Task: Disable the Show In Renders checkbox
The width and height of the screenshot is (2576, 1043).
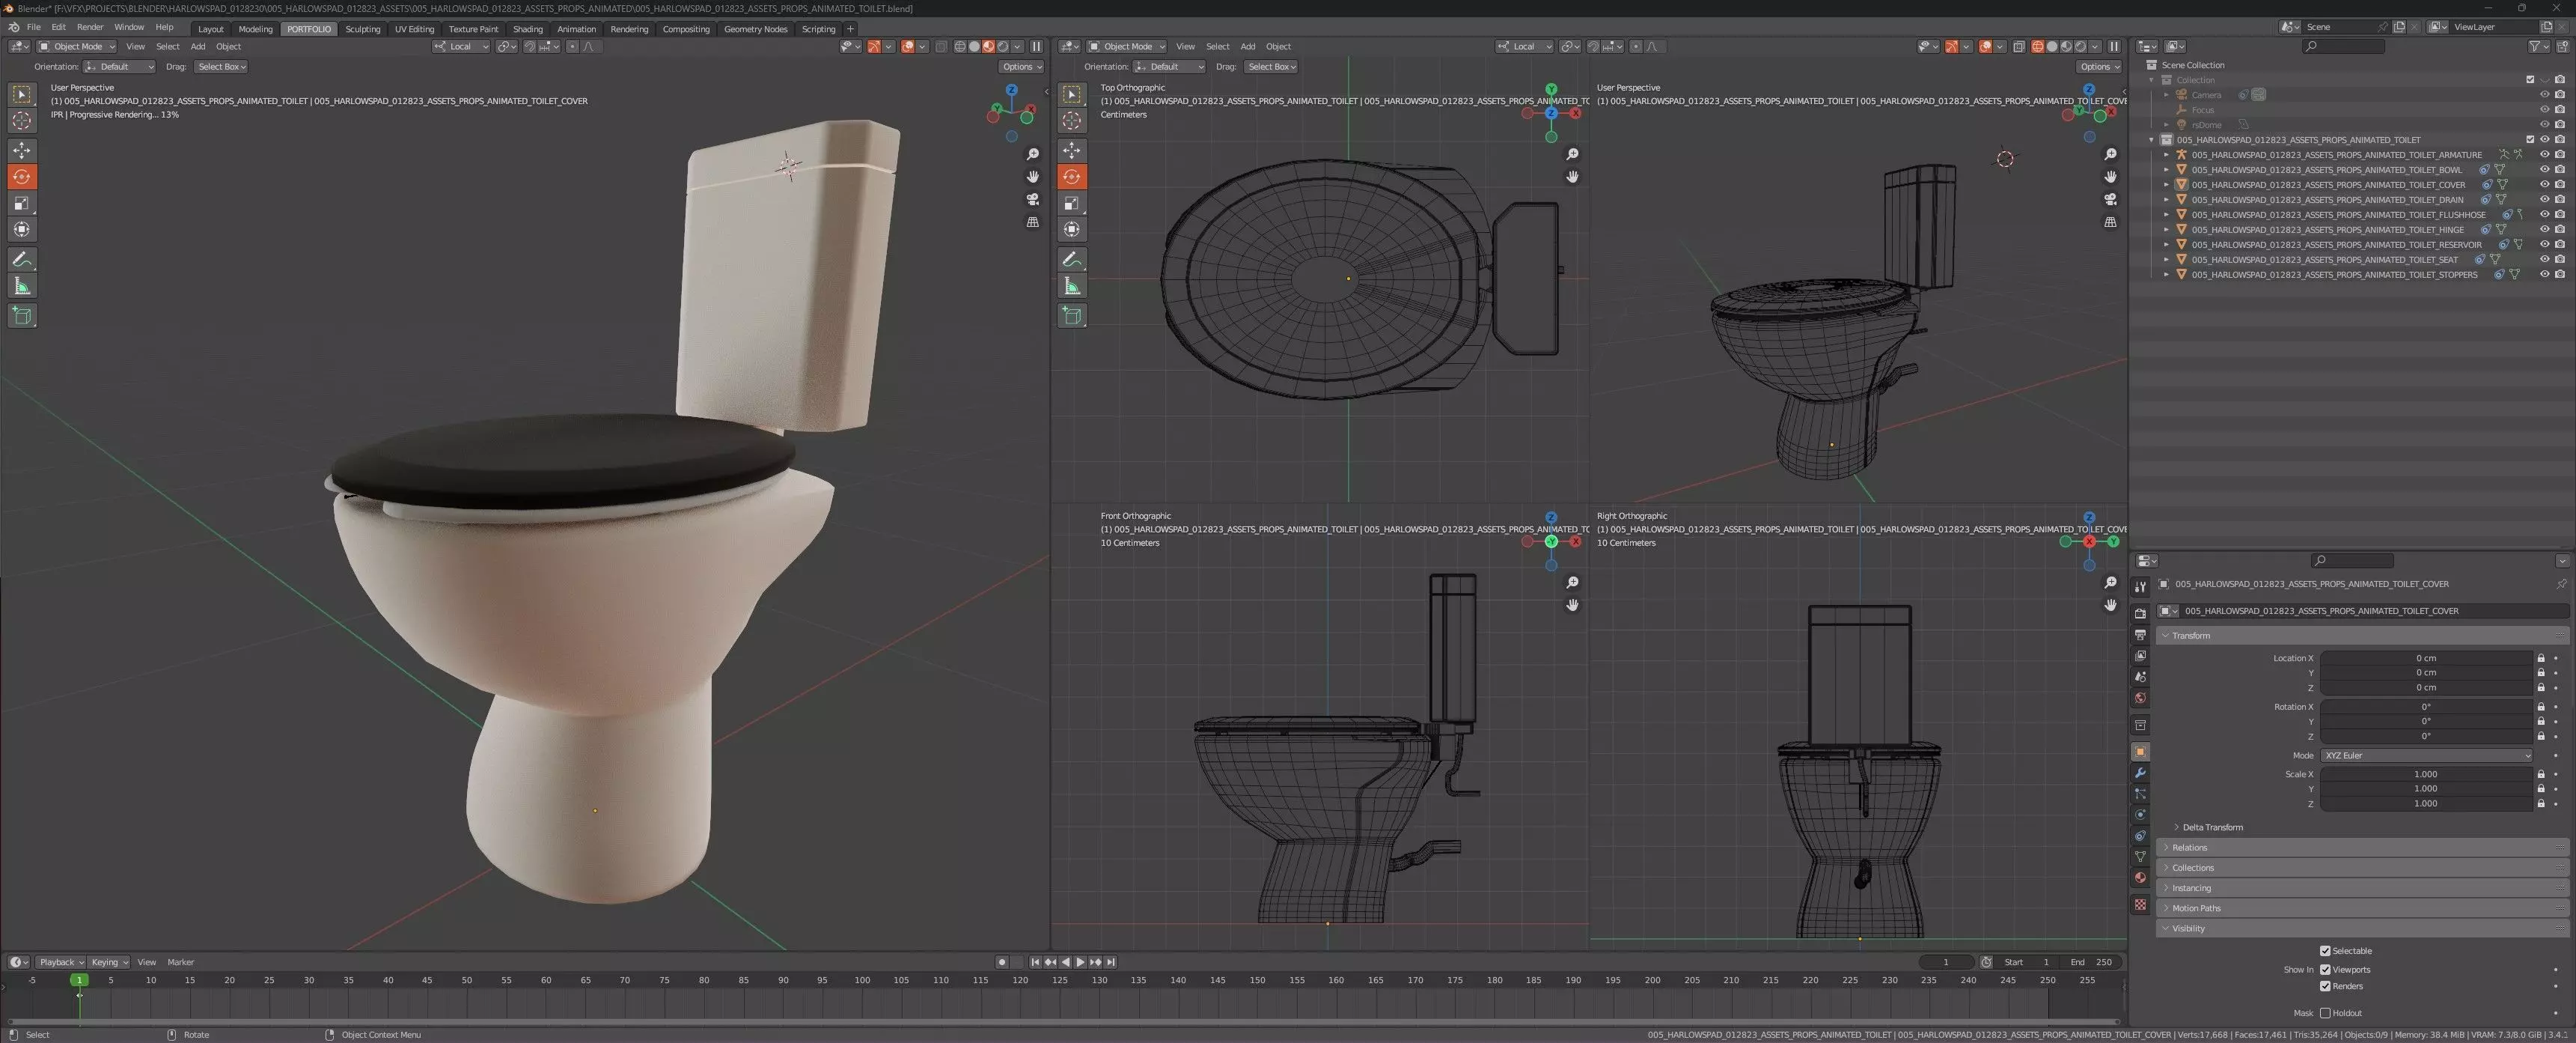Action: click(2325, 986)
